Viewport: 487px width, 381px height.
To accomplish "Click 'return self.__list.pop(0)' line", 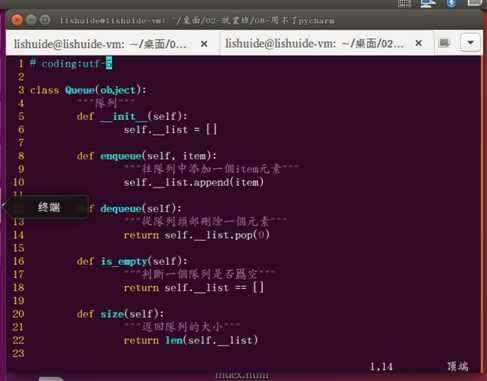I will tap(196, 235).
